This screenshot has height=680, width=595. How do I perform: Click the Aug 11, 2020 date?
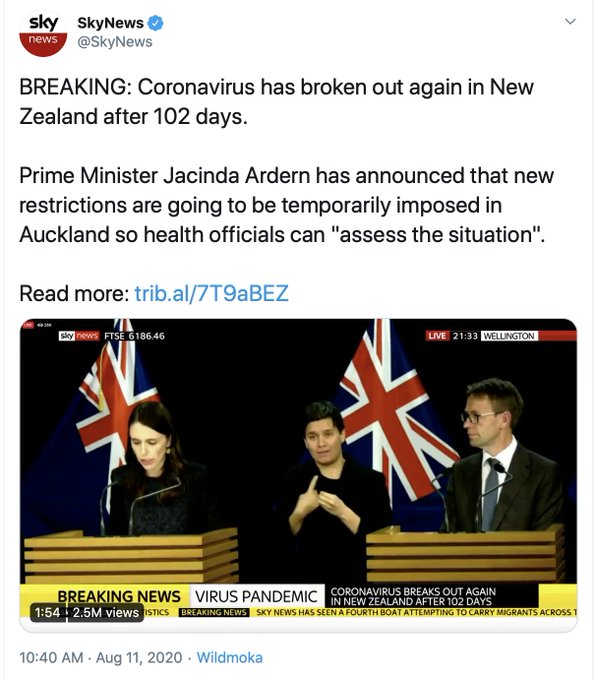coord(139,657)
